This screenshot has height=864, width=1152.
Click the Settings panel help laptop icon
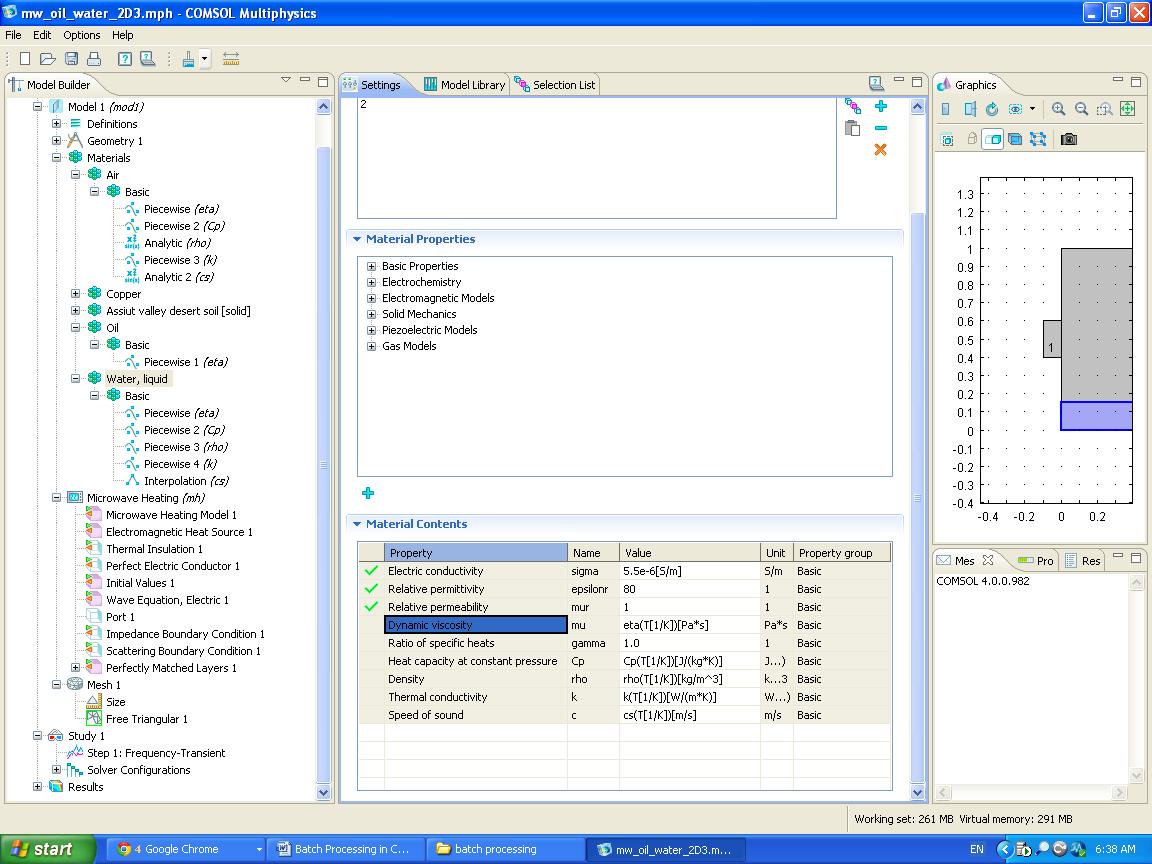[x=876, y=83]
